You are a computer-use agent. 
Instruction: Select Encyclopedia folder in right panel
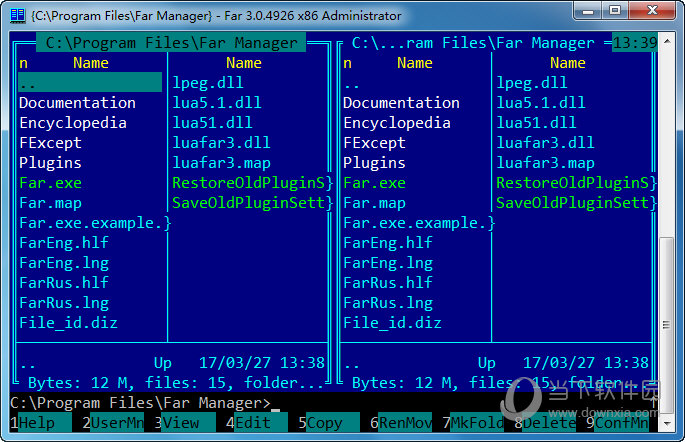point(397,123)
